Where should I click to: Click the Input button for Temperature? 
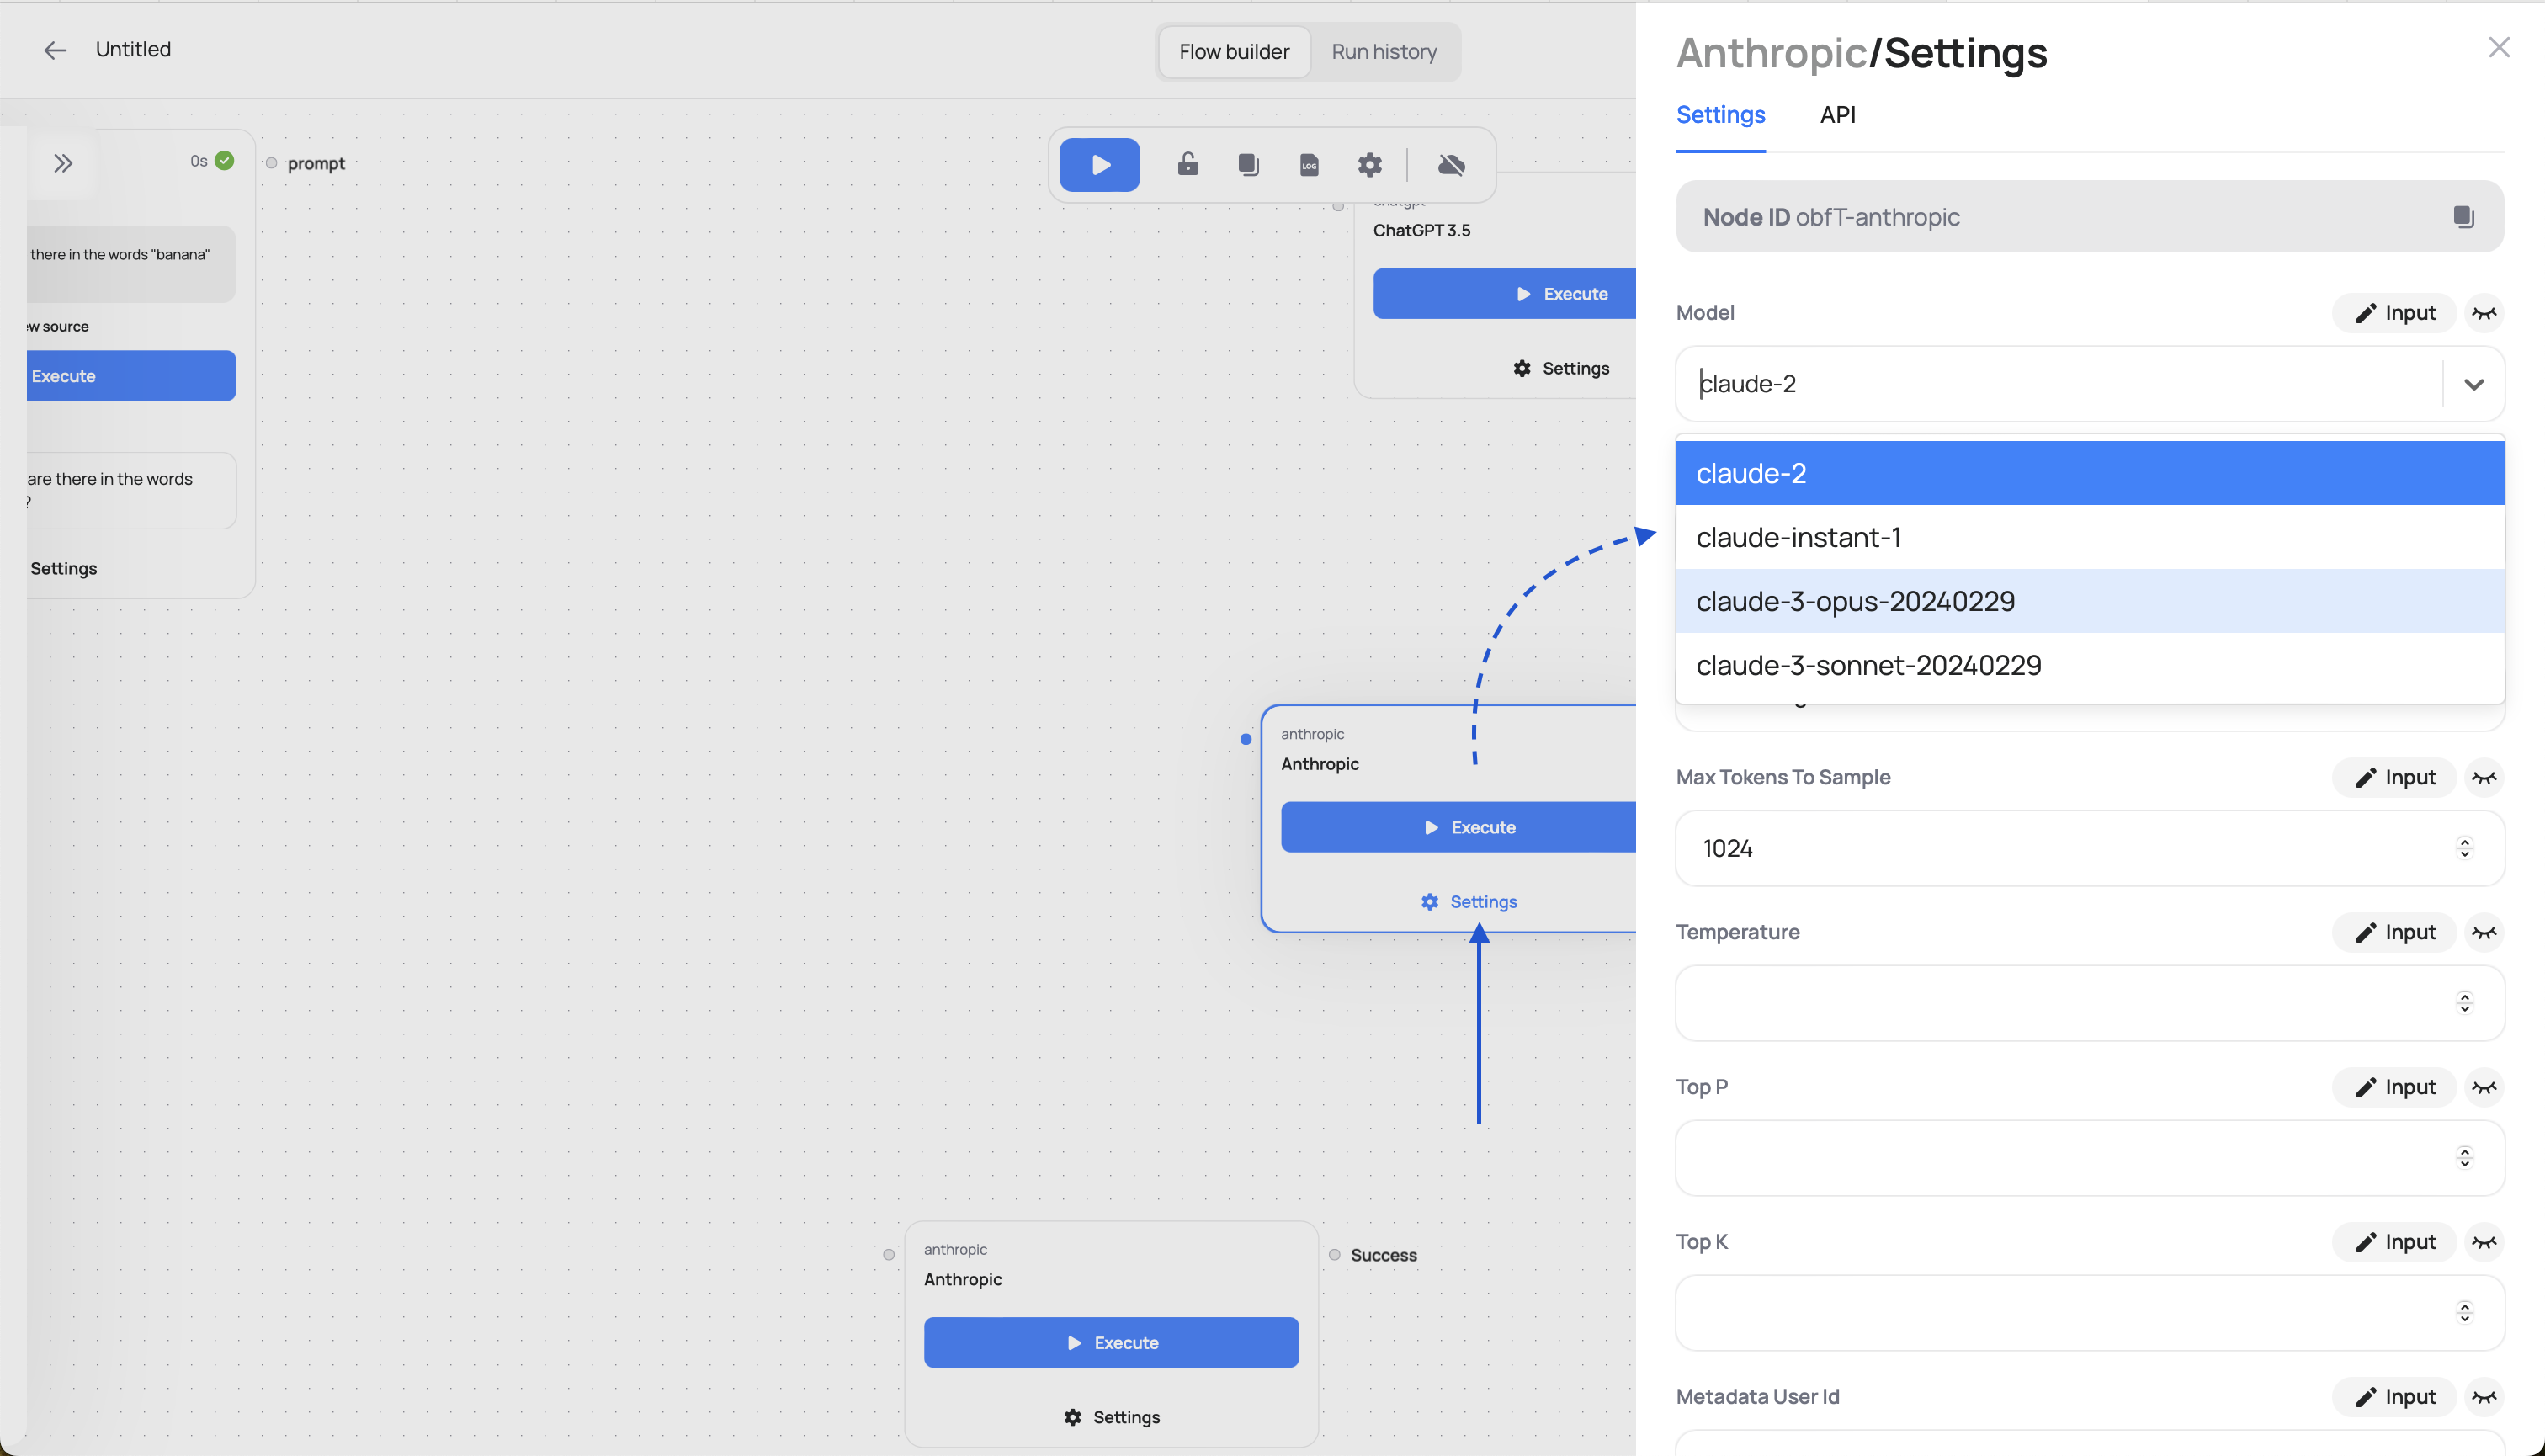point(2394,932)
